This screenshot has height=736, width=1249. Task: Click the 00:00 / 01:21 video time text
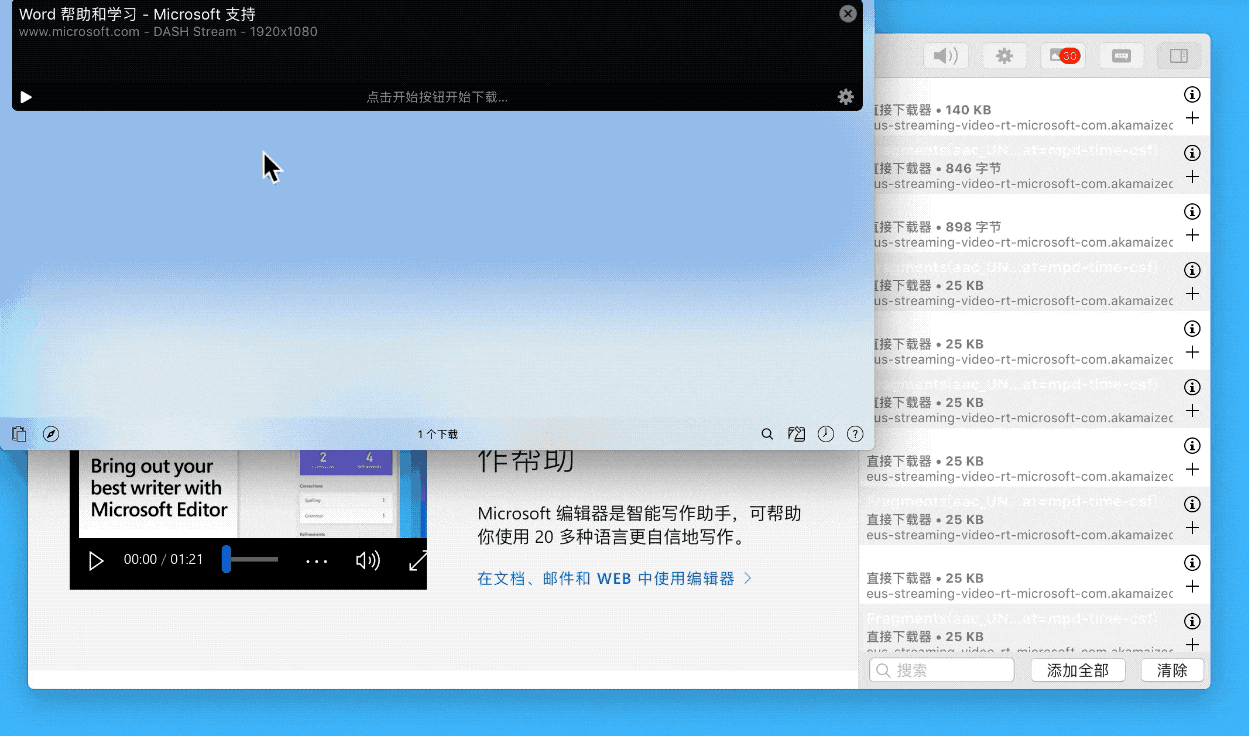(163, 560)
